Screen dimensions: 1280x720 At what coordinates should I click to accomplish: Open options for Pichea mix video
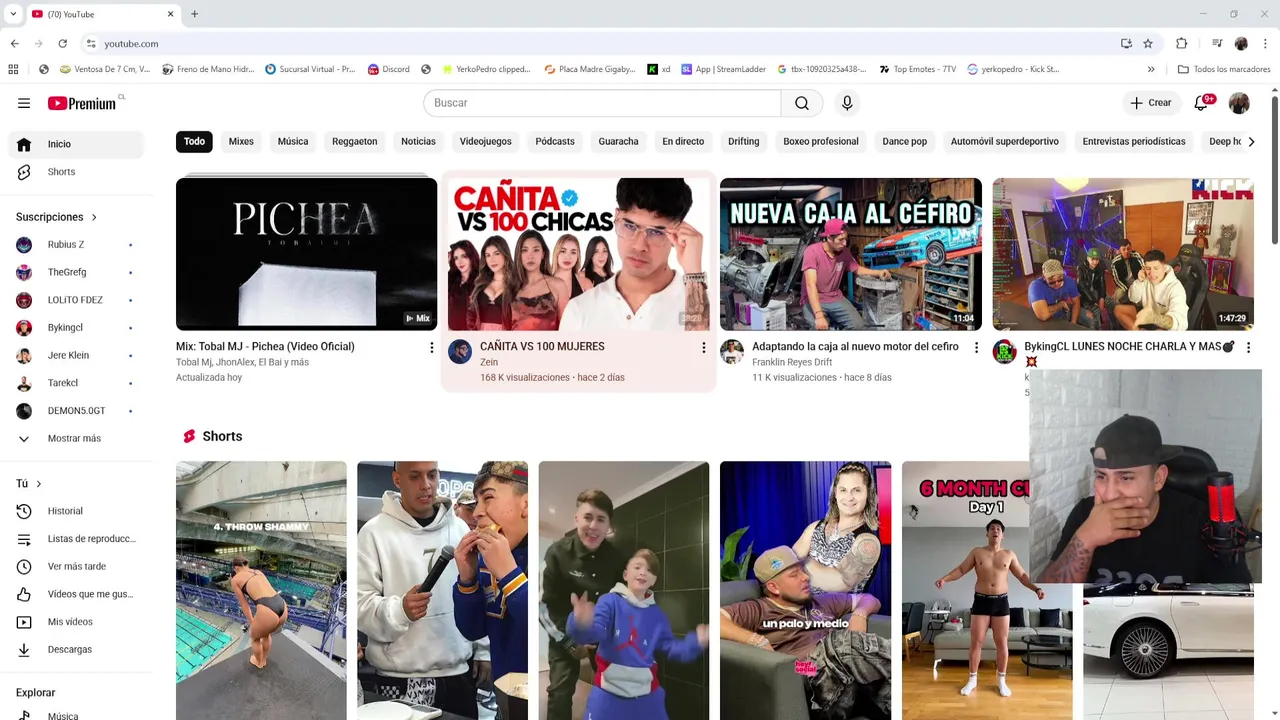[x=432, y=347]
